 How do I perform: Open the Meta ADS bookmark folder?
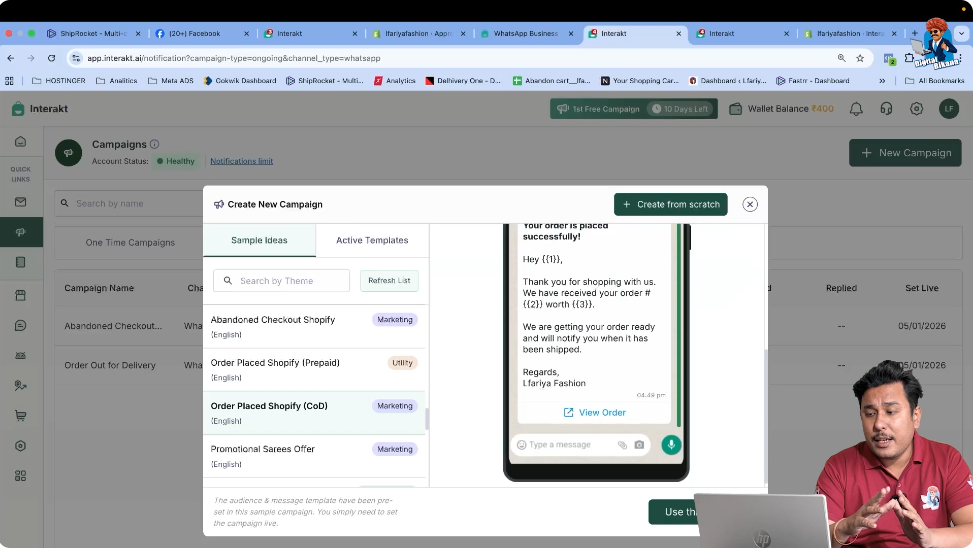click(x=170, y=81)
